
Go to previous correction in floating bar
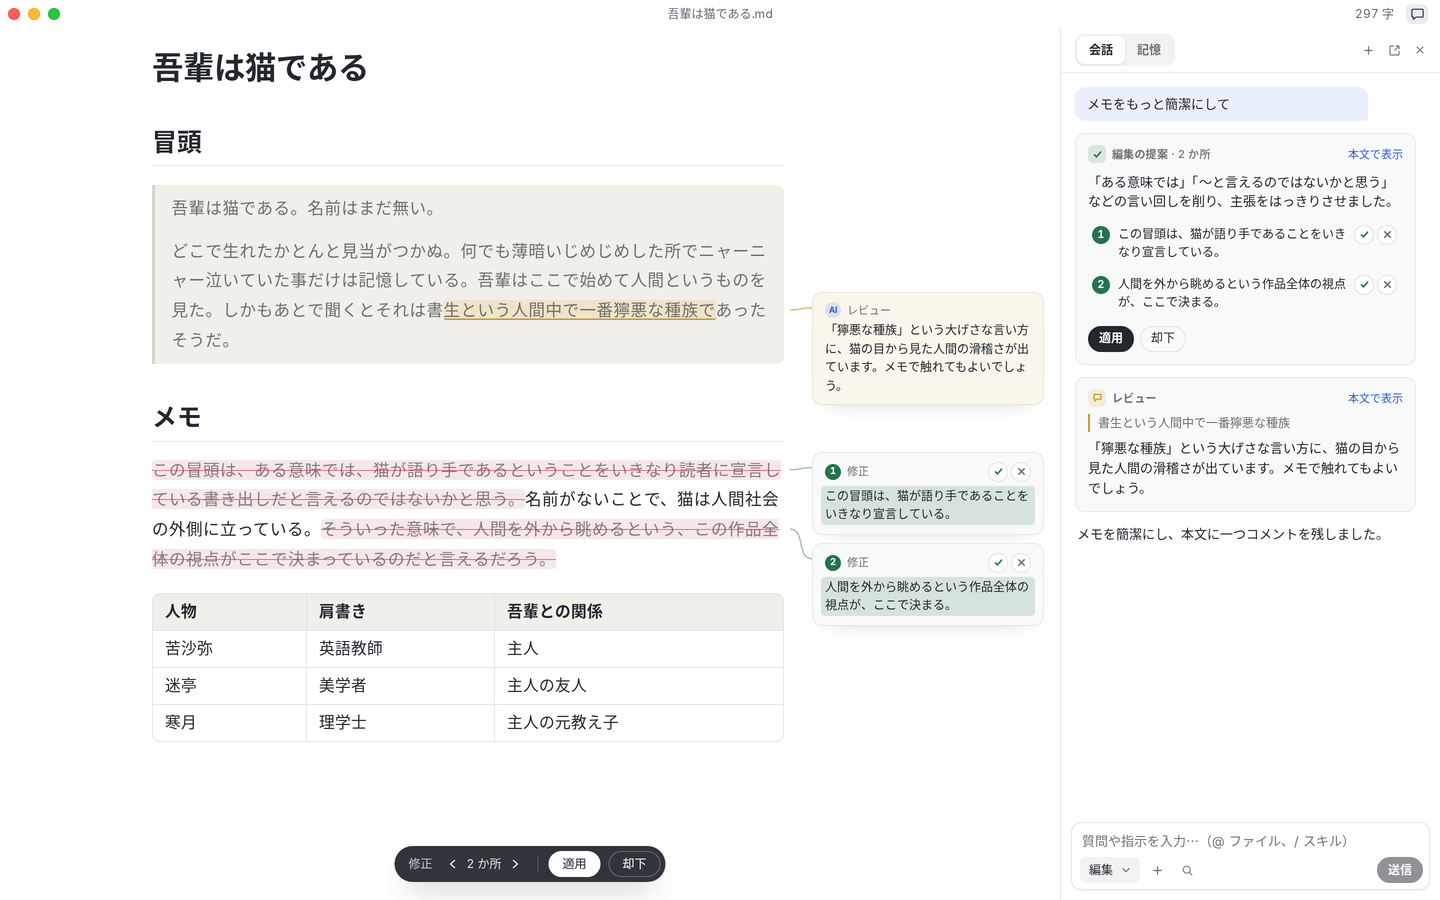coord(452,864)
